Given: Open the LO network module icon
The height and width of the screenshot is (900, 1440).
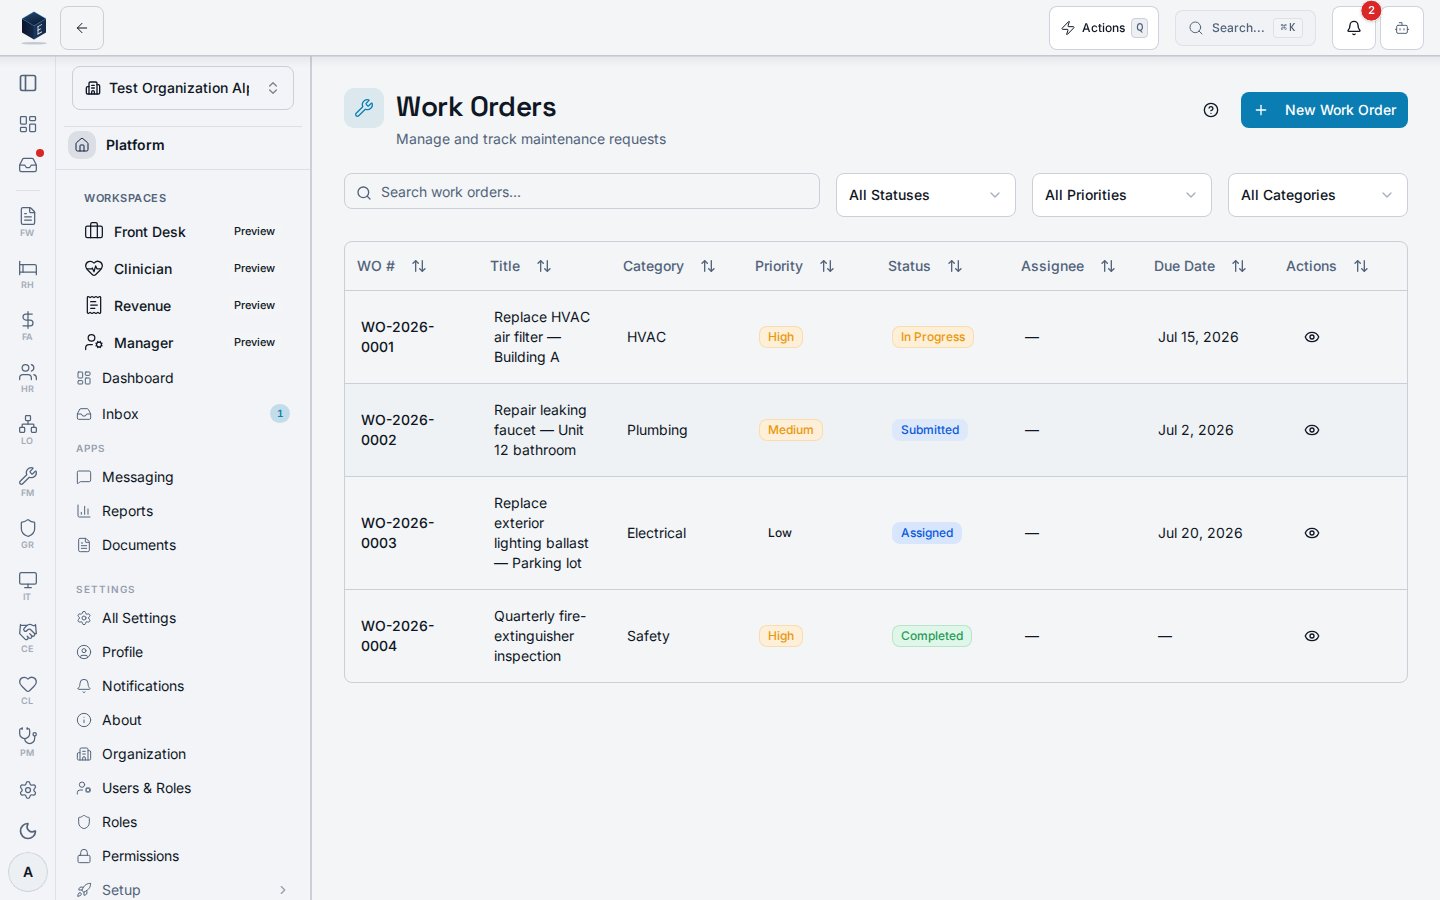Looking at the screenshot, I should point(28,429).
